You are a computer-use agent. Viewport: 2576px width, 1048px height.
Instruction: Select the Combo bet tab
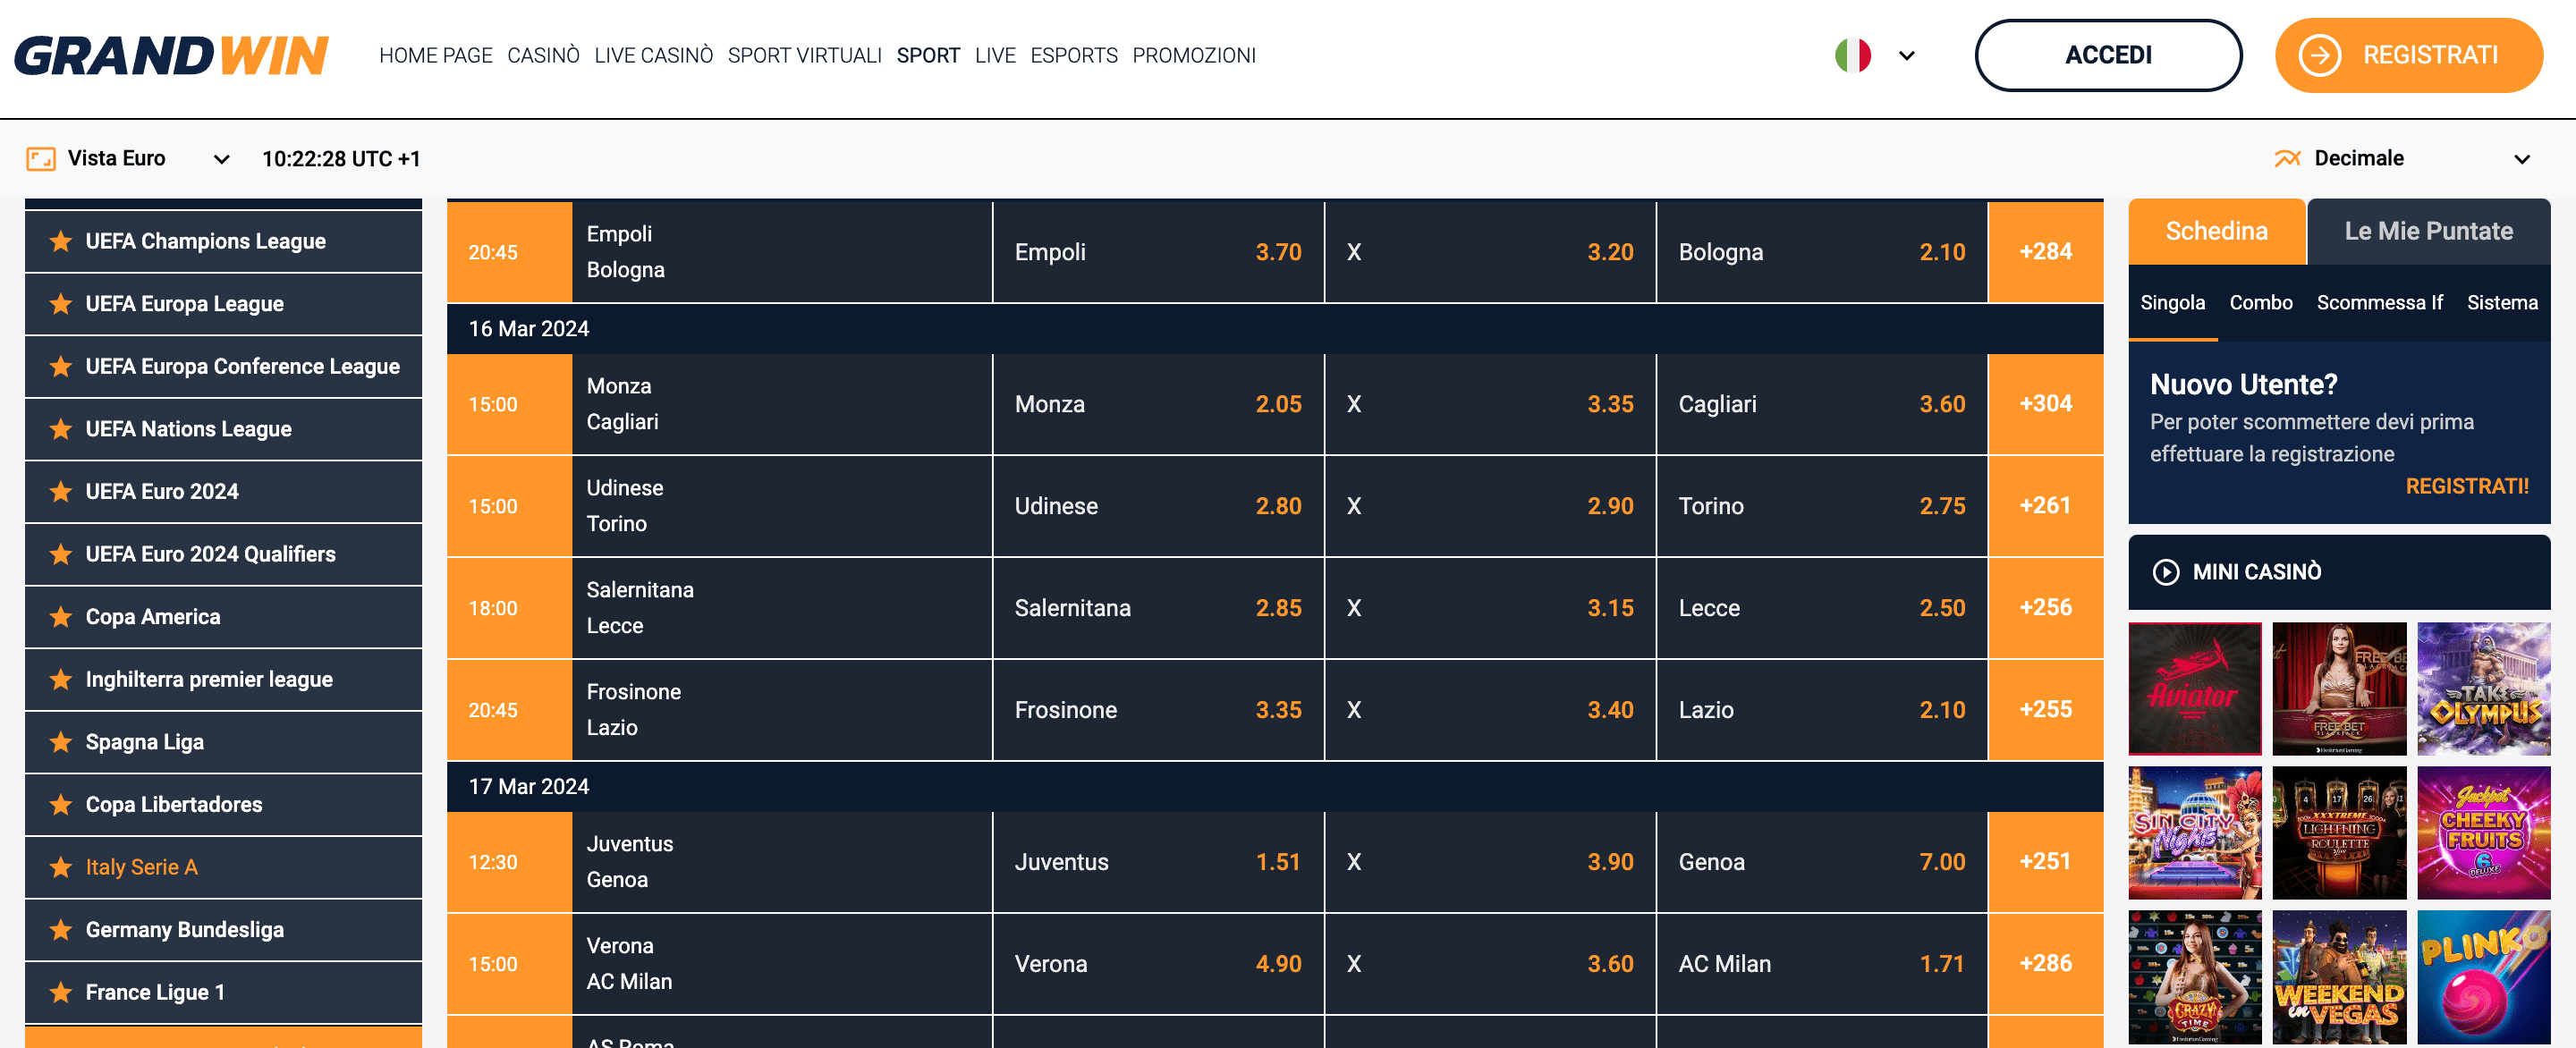(2261, 302)
